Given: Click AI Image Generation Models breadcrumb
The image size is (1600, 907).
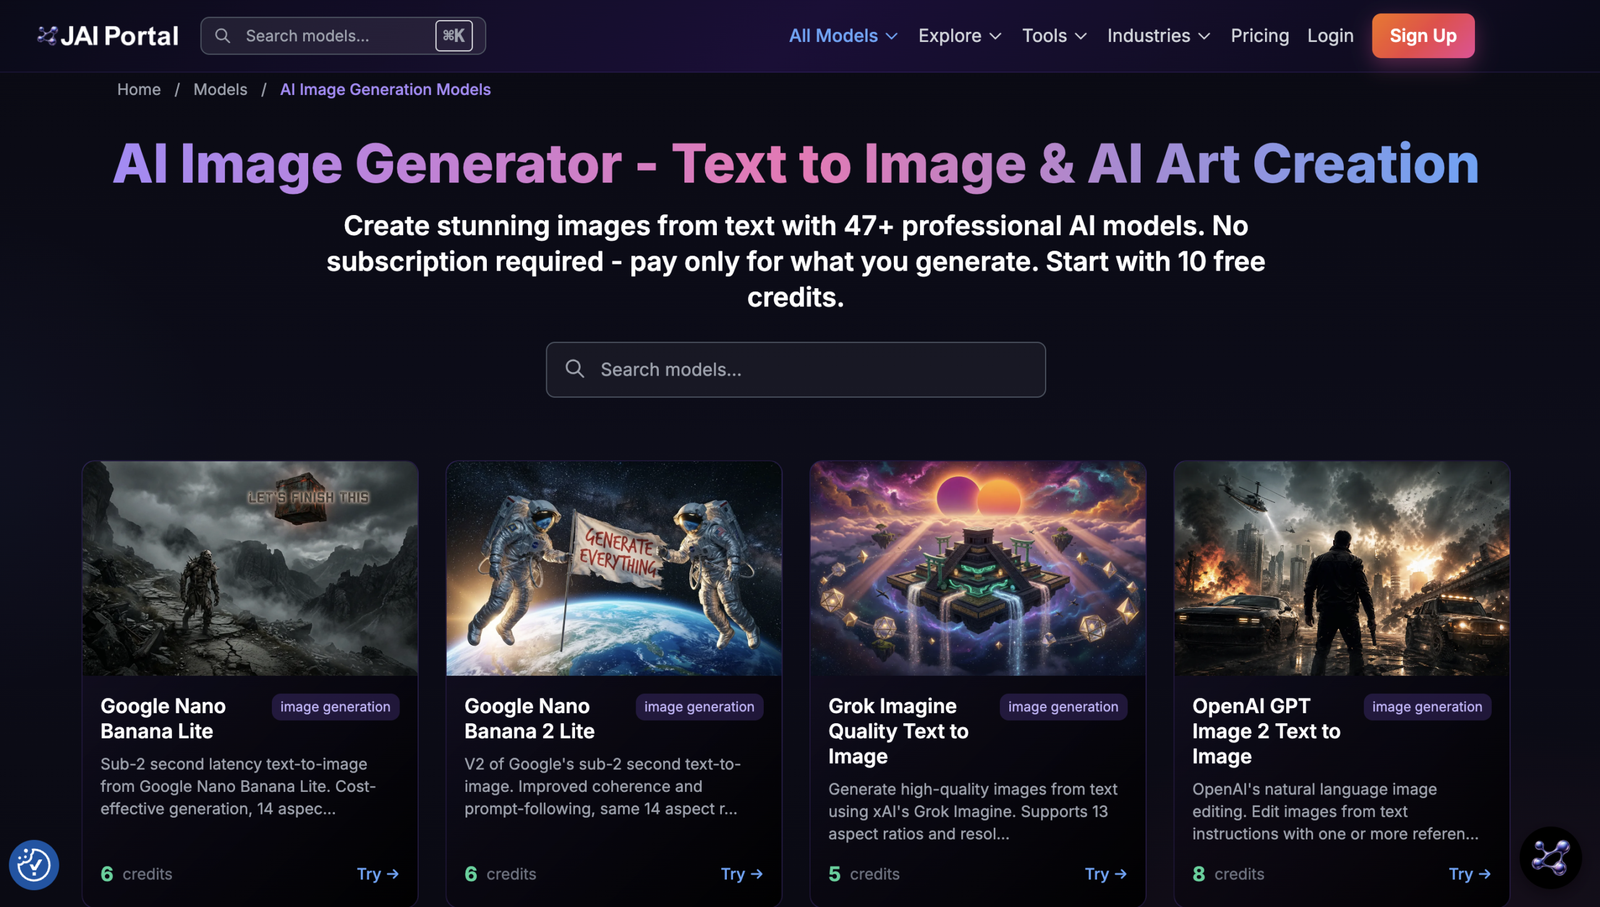Looking at the screenshot, I should point(385,90).
